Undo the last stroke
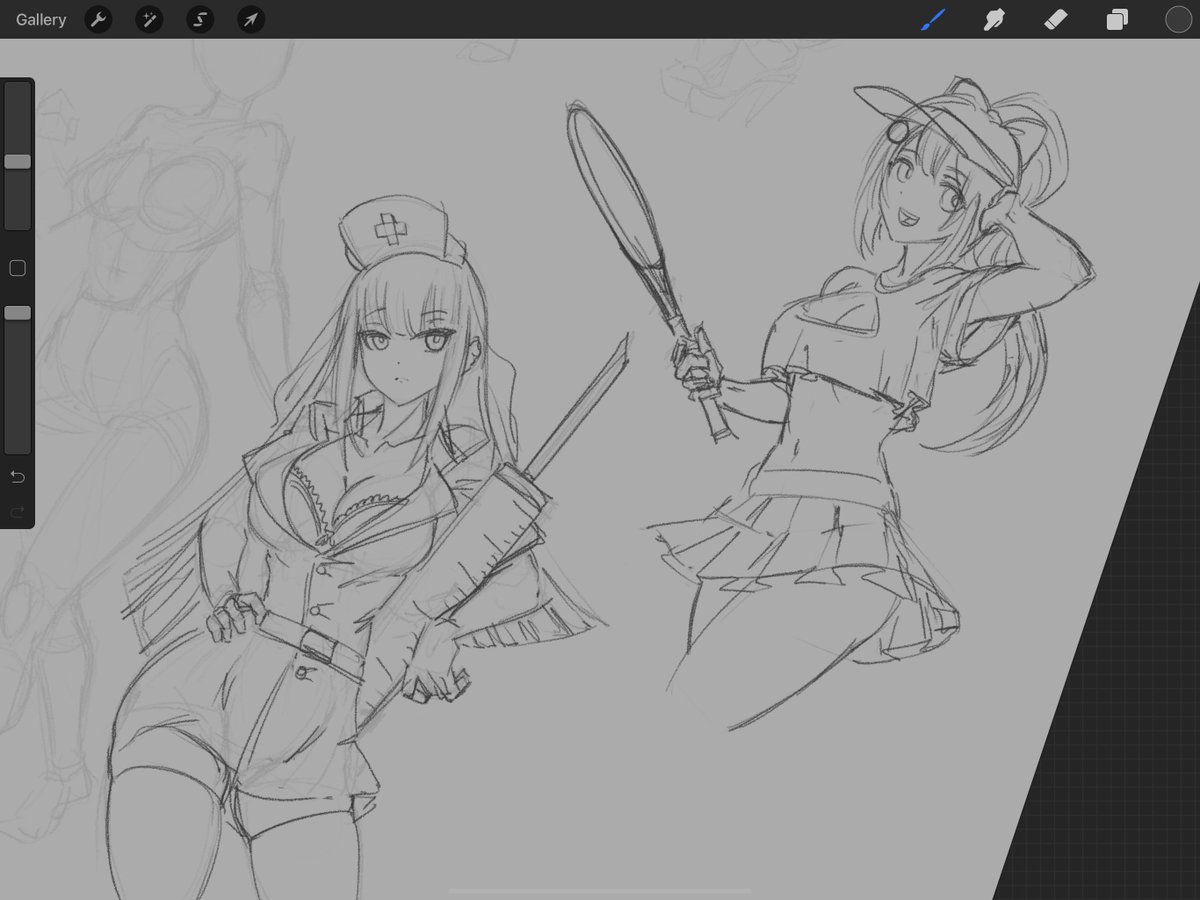 click(17, 477)
